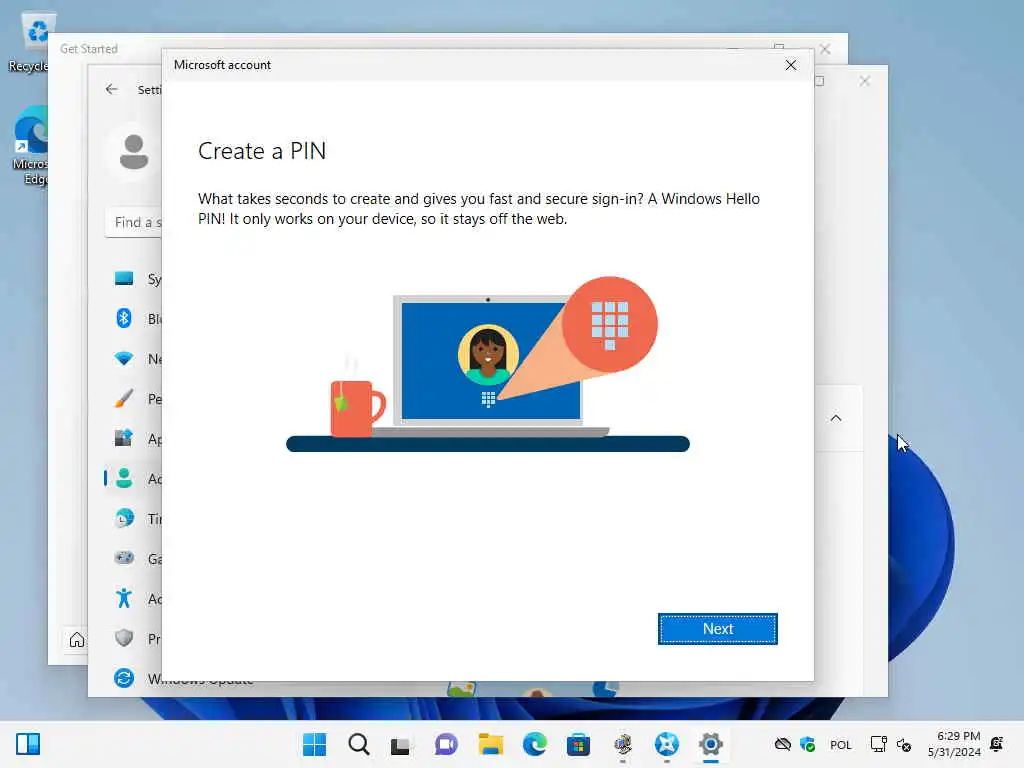
Task: Open File Explorer from the taskbar
Action: (x=490, y=744)
